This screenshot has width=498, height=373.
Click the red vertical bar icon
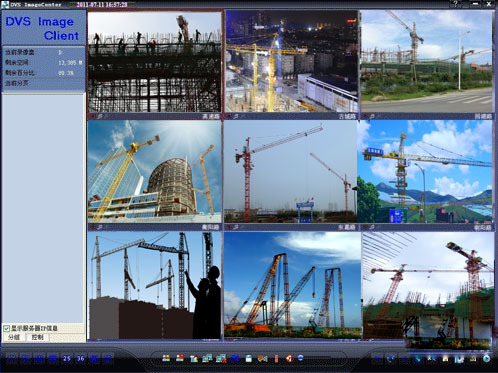coord(276,359)
